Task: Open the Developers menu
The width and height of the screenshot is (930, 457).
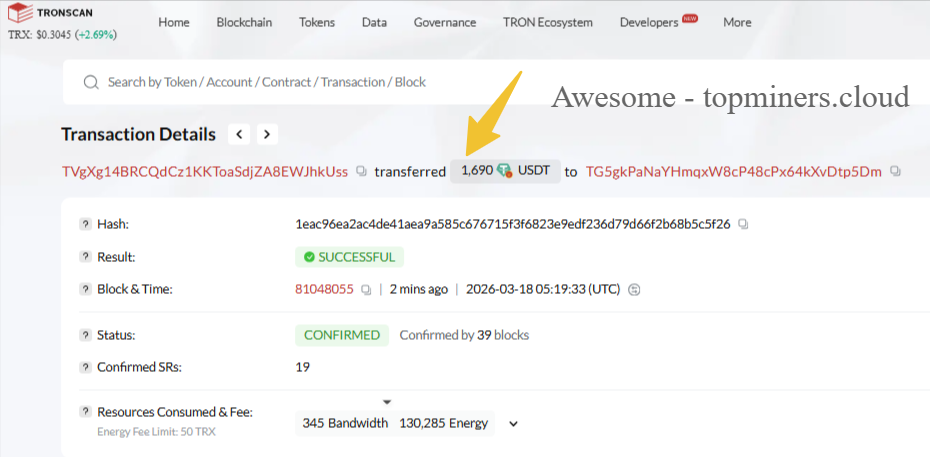Action: [649, 23]
